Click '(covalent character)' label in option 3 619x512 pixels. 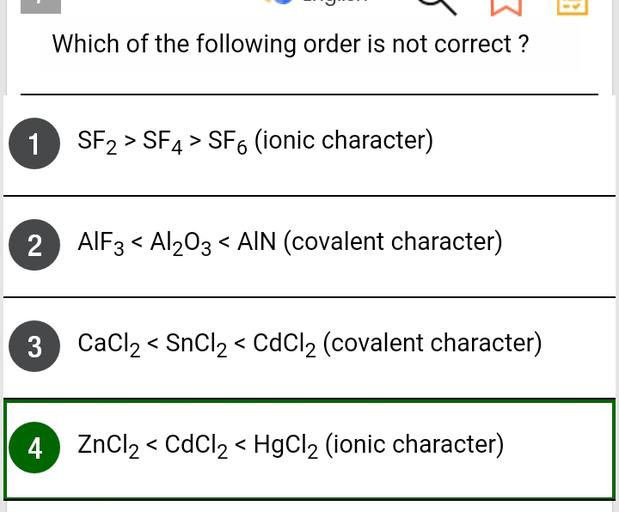pyautogui.click(x=433, y=344)
